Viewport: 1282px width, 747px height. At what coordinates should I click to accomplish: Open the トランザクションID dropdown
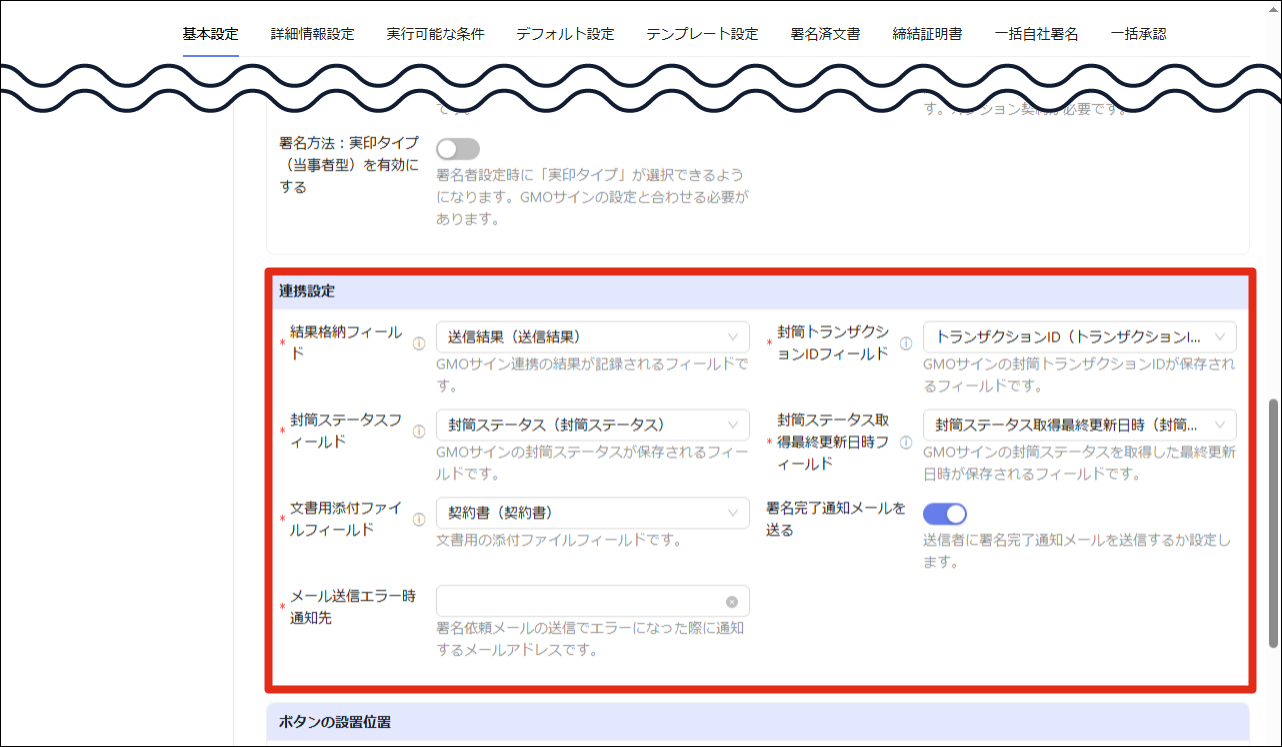pos(1080,337)
